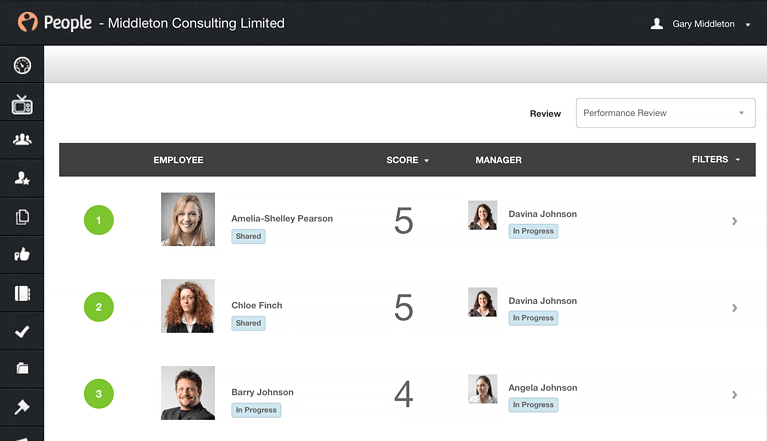
Task: Open Gary Middleton user menu
Action: 700,24
